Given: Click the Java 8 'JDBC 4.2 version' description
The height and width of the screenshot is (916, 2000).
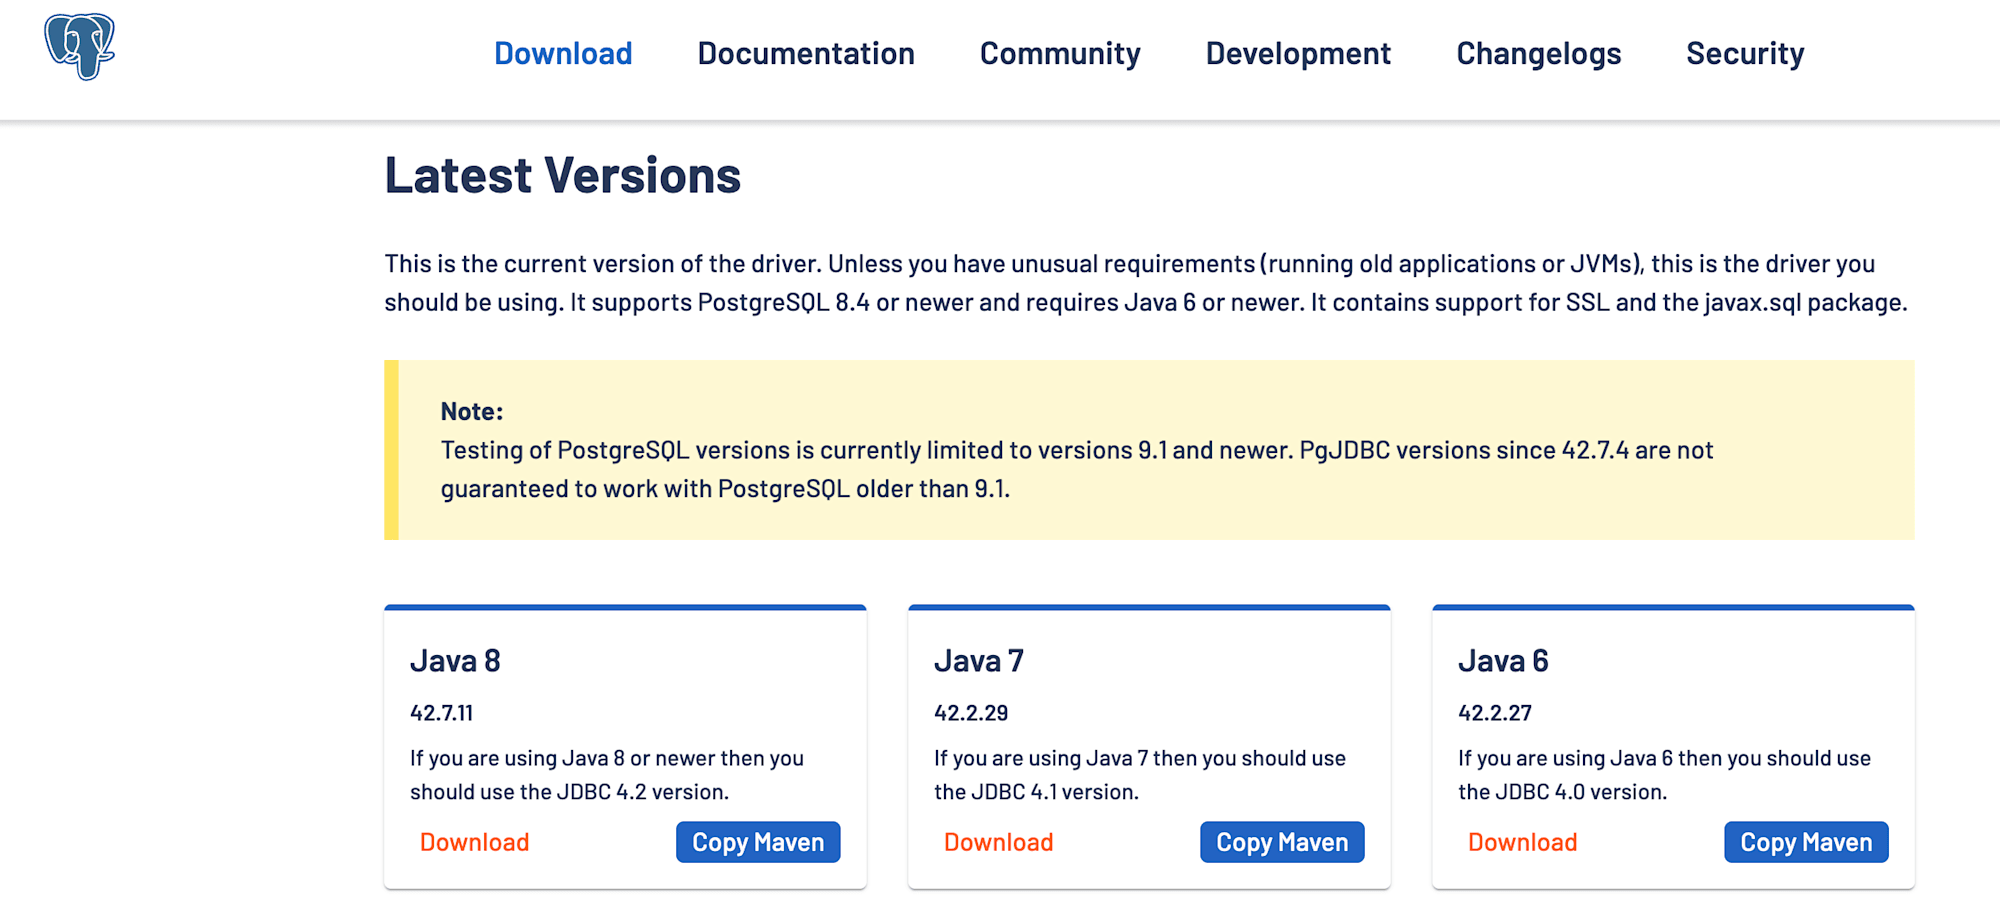Looking at the screenshot, I should (x=607, y=775).
